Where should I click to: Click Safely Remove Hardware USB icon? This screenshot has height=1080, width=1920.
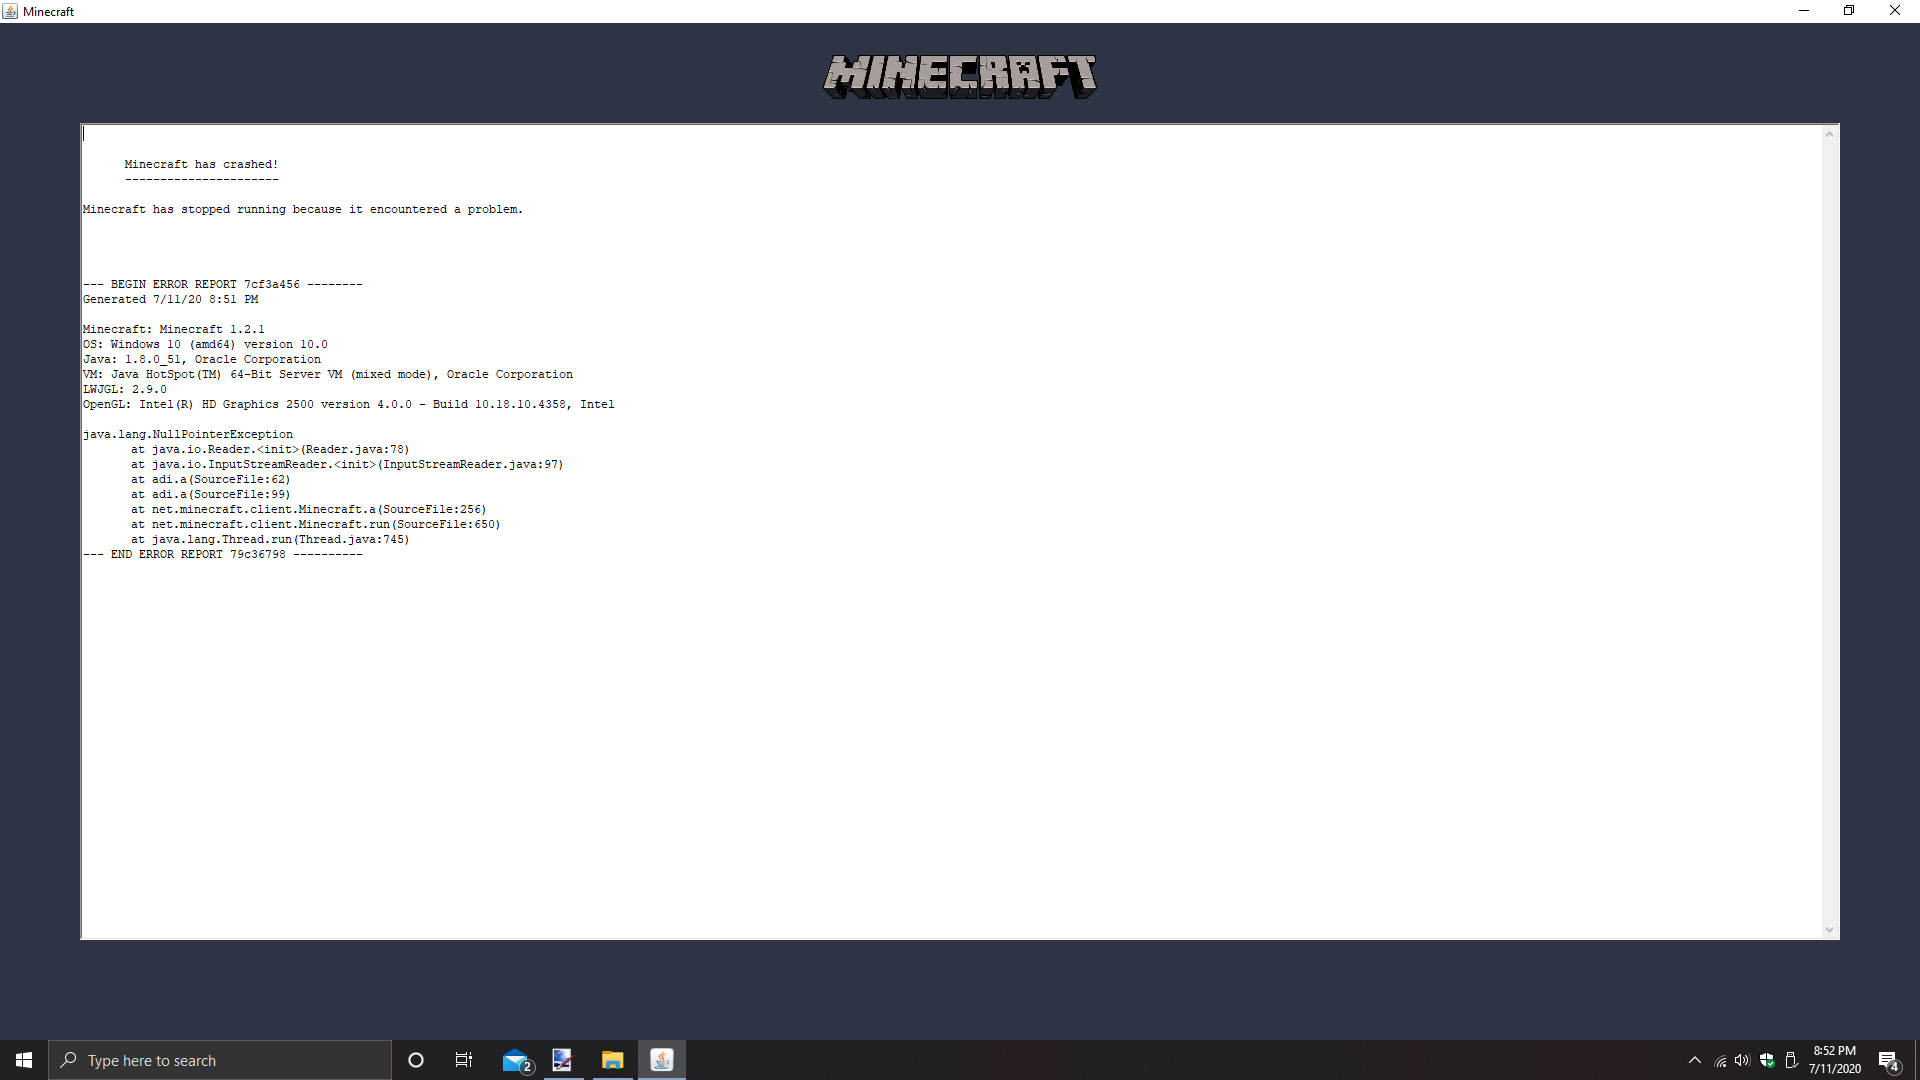1791,1060
